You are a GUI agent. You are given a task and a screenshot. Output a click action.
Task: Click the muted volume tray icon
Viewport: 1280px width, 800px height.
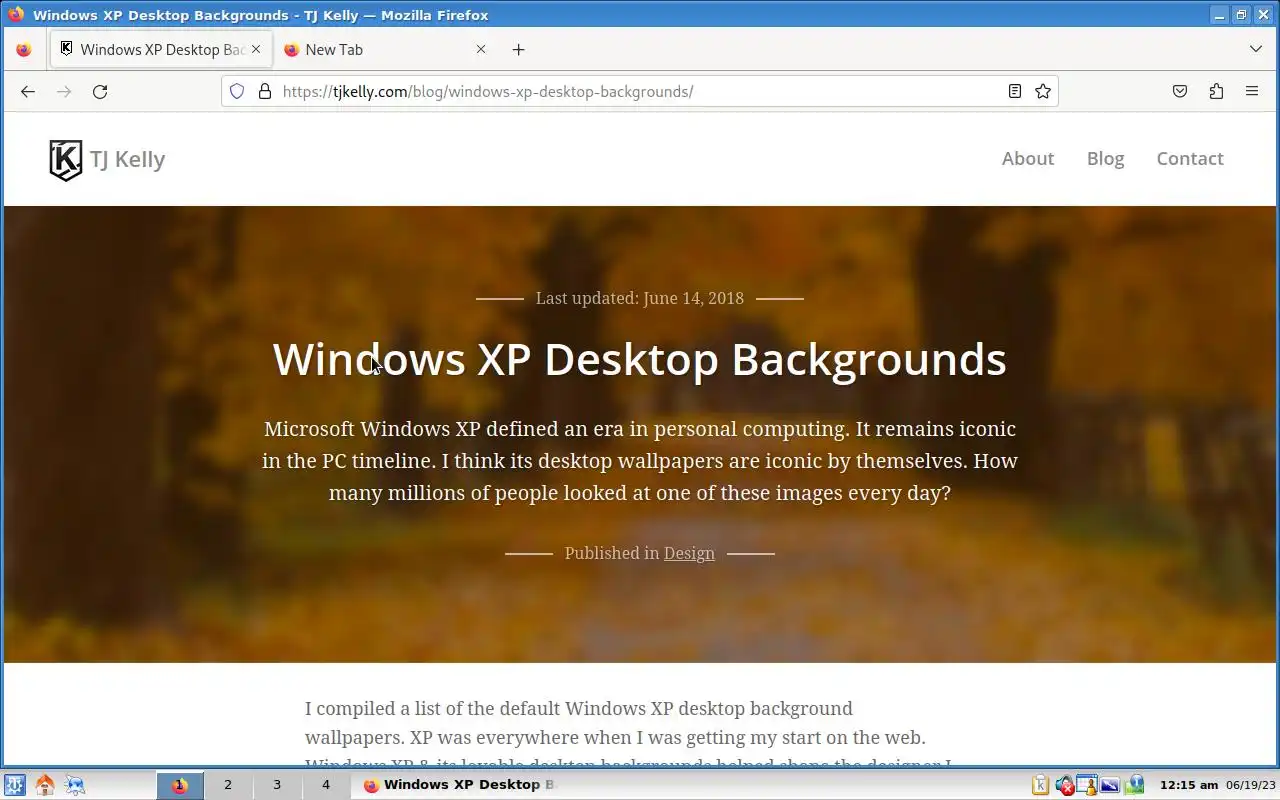(x=1064, y=785)
